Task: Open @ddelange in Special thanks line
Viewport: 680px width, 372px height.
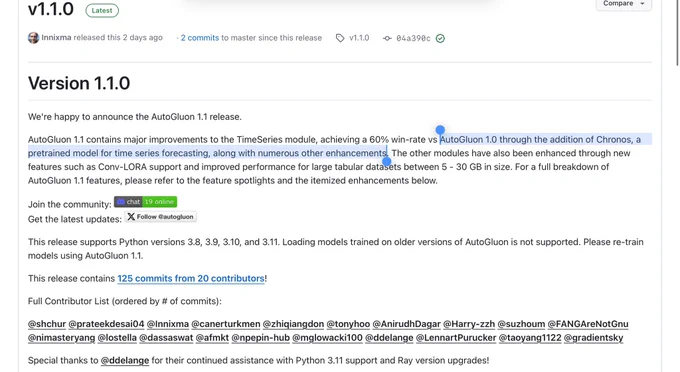Action: [x=125, y=360]
